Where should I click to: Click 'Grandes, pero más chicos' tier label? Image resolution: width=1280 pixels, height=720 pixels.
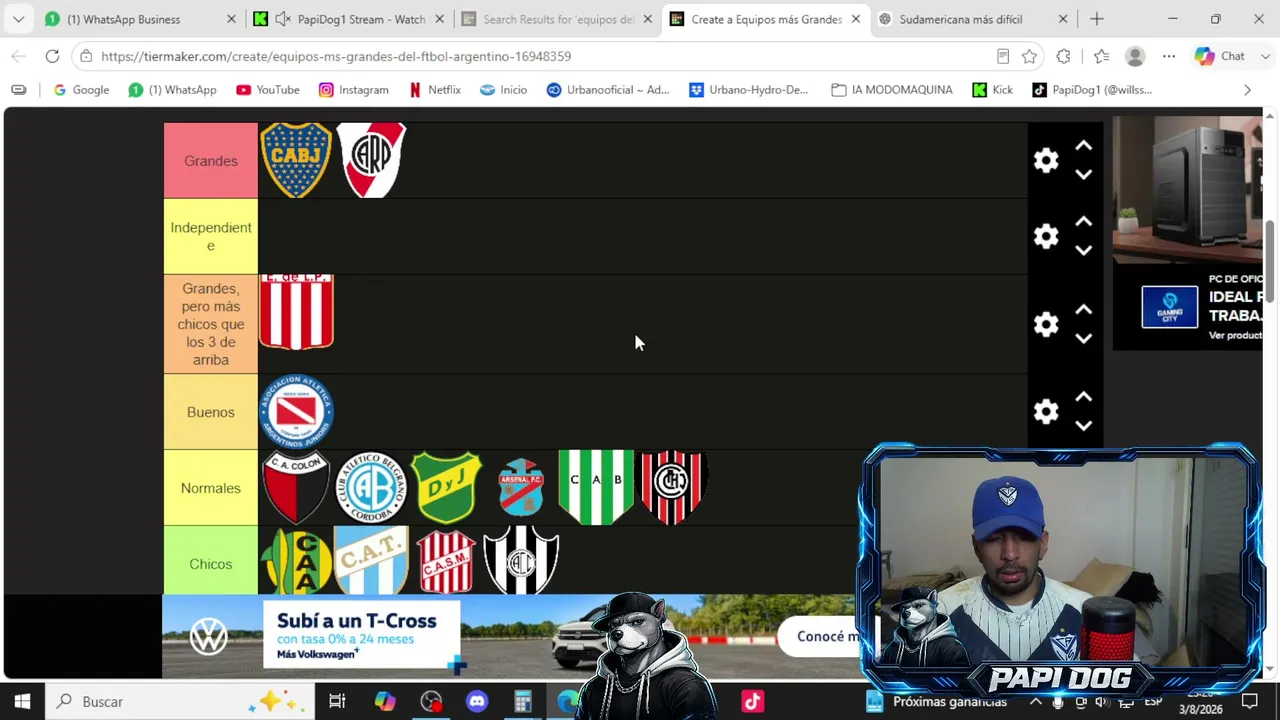(x=211, y=324)
